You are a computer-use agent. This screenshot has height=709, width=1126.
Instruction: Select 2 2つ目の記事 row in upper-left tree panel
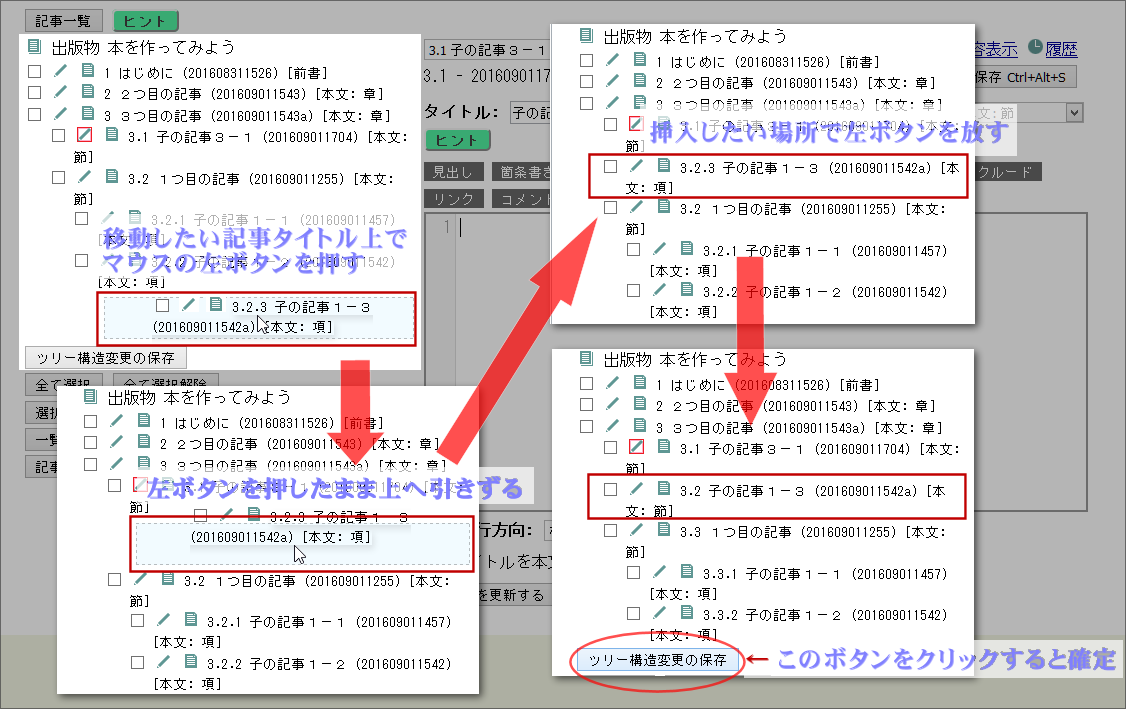pyautogui.click(x=206, y=93)
